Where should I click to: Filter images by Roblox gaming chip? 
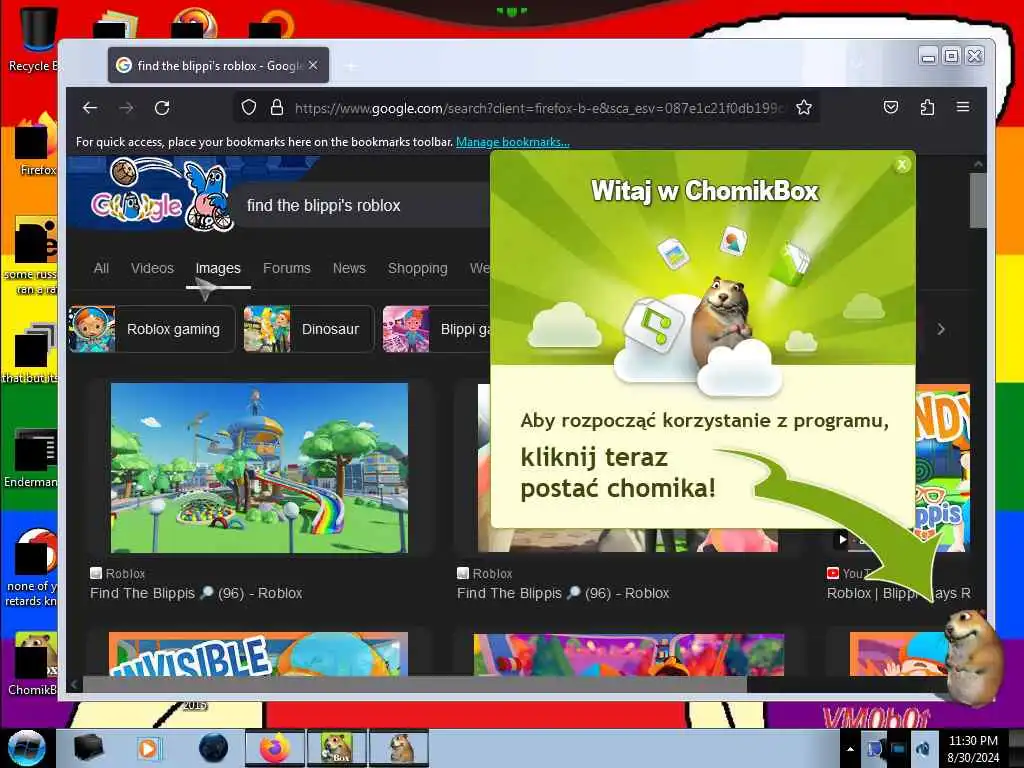click(x=152, y=329)
